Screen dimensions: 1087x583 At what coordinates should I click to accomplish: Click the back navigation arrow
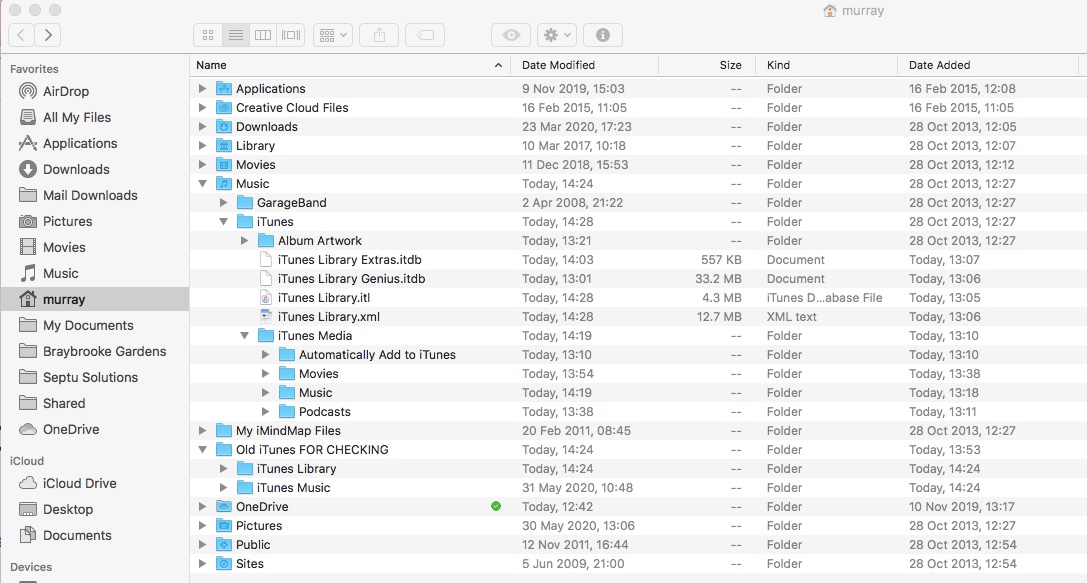pos(19,34)
